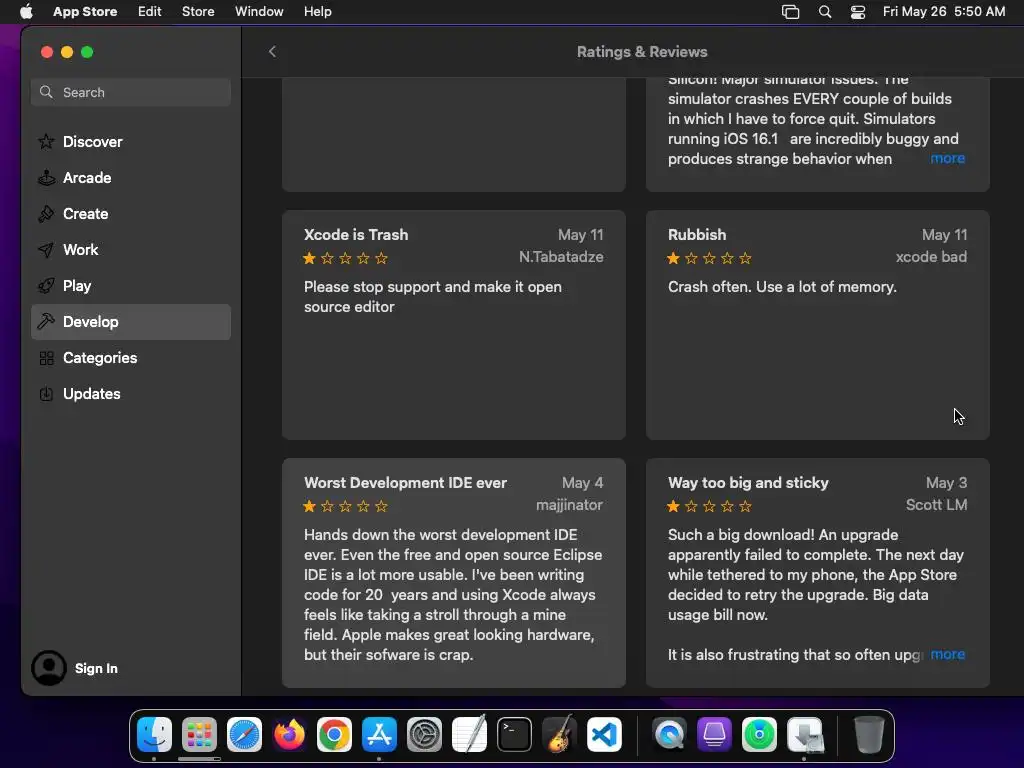Viewport: 1024px width, 768px height.
Task: Click the App Store Dock icon
Action: (x=379, y=735)
